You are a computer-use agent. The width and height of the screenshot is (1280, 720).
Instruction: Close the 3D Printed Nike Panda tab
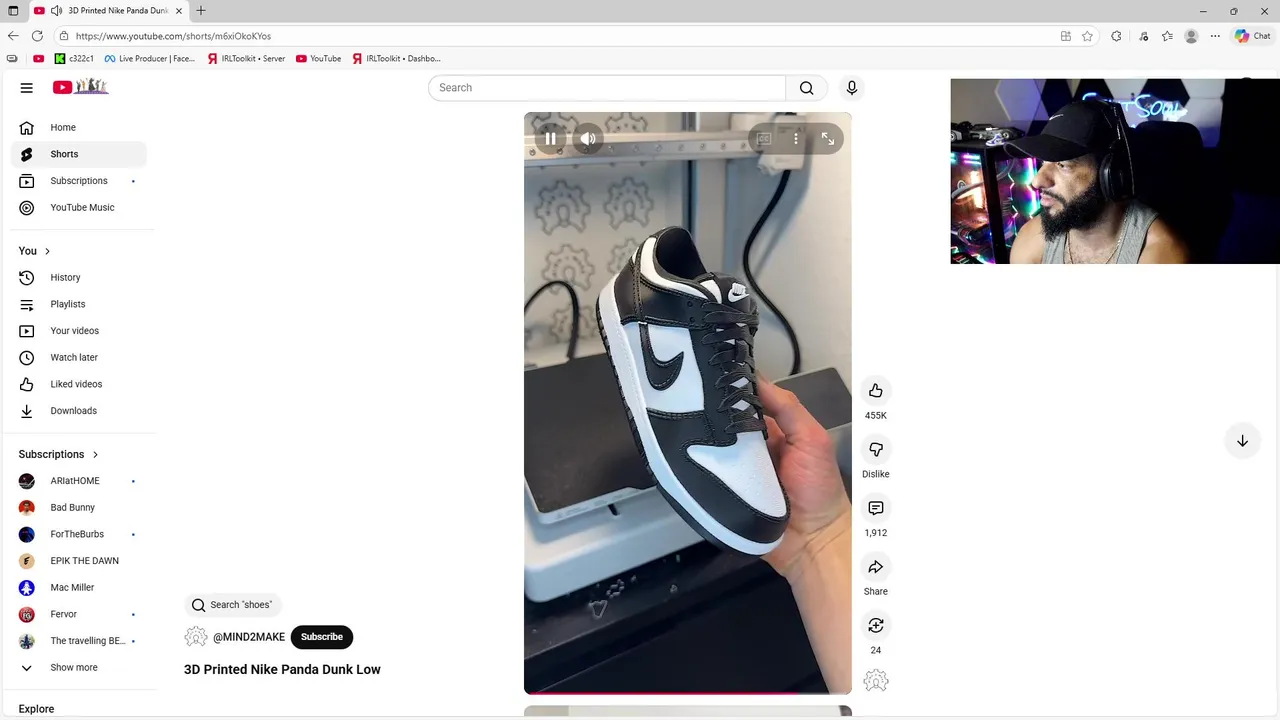[179, 11]
